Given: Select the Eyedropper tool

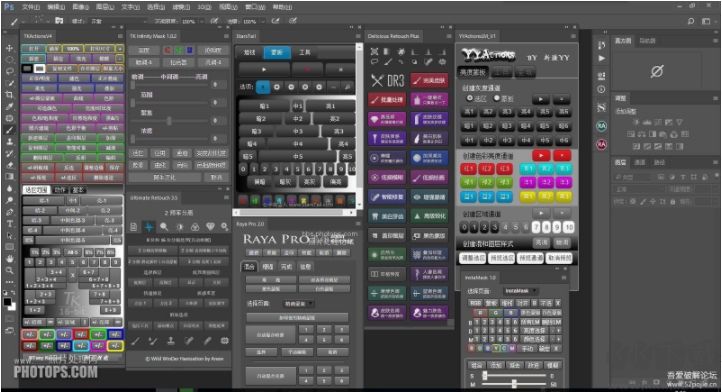Looking at the screenshot, I should click(x=9, y=106).
